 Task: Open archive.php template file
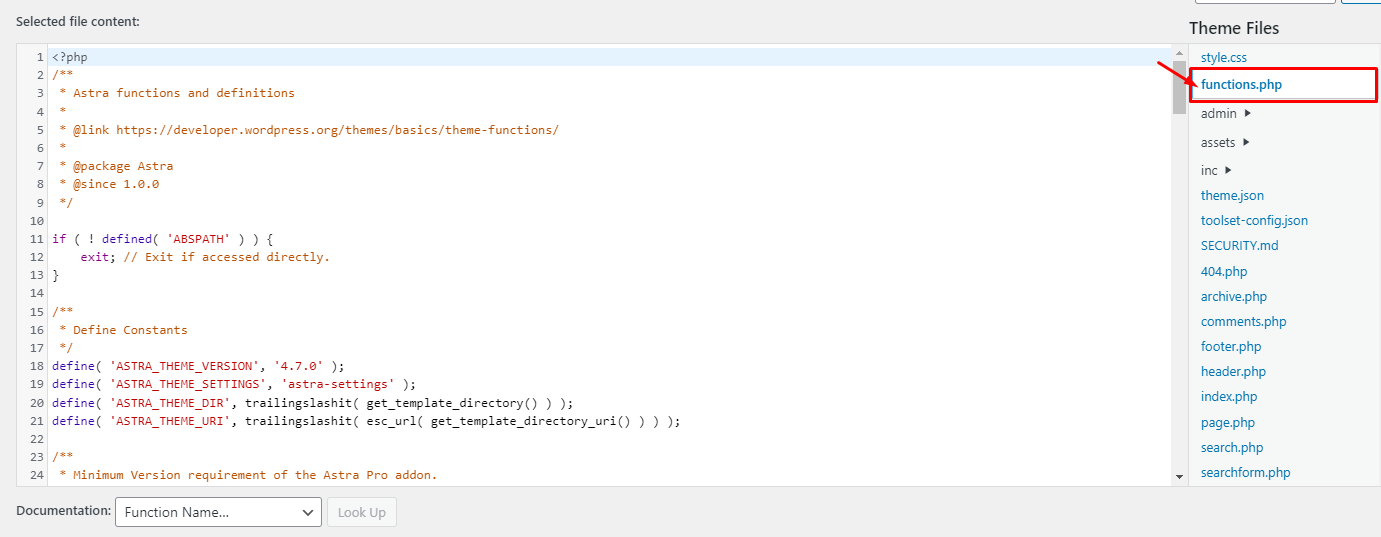(1233, 296)
